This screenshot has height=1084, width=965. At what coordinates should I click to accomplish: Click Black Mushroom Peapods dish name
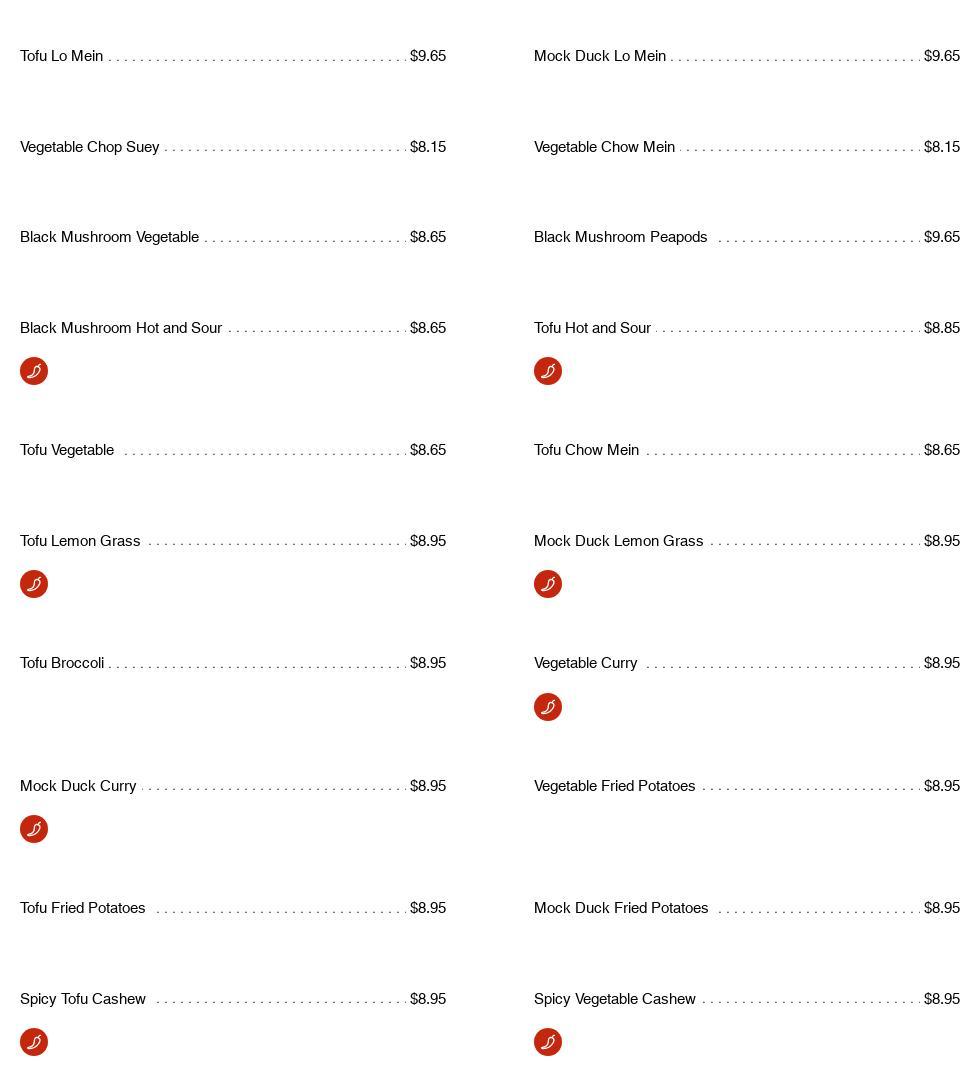(x=620, y=237)
